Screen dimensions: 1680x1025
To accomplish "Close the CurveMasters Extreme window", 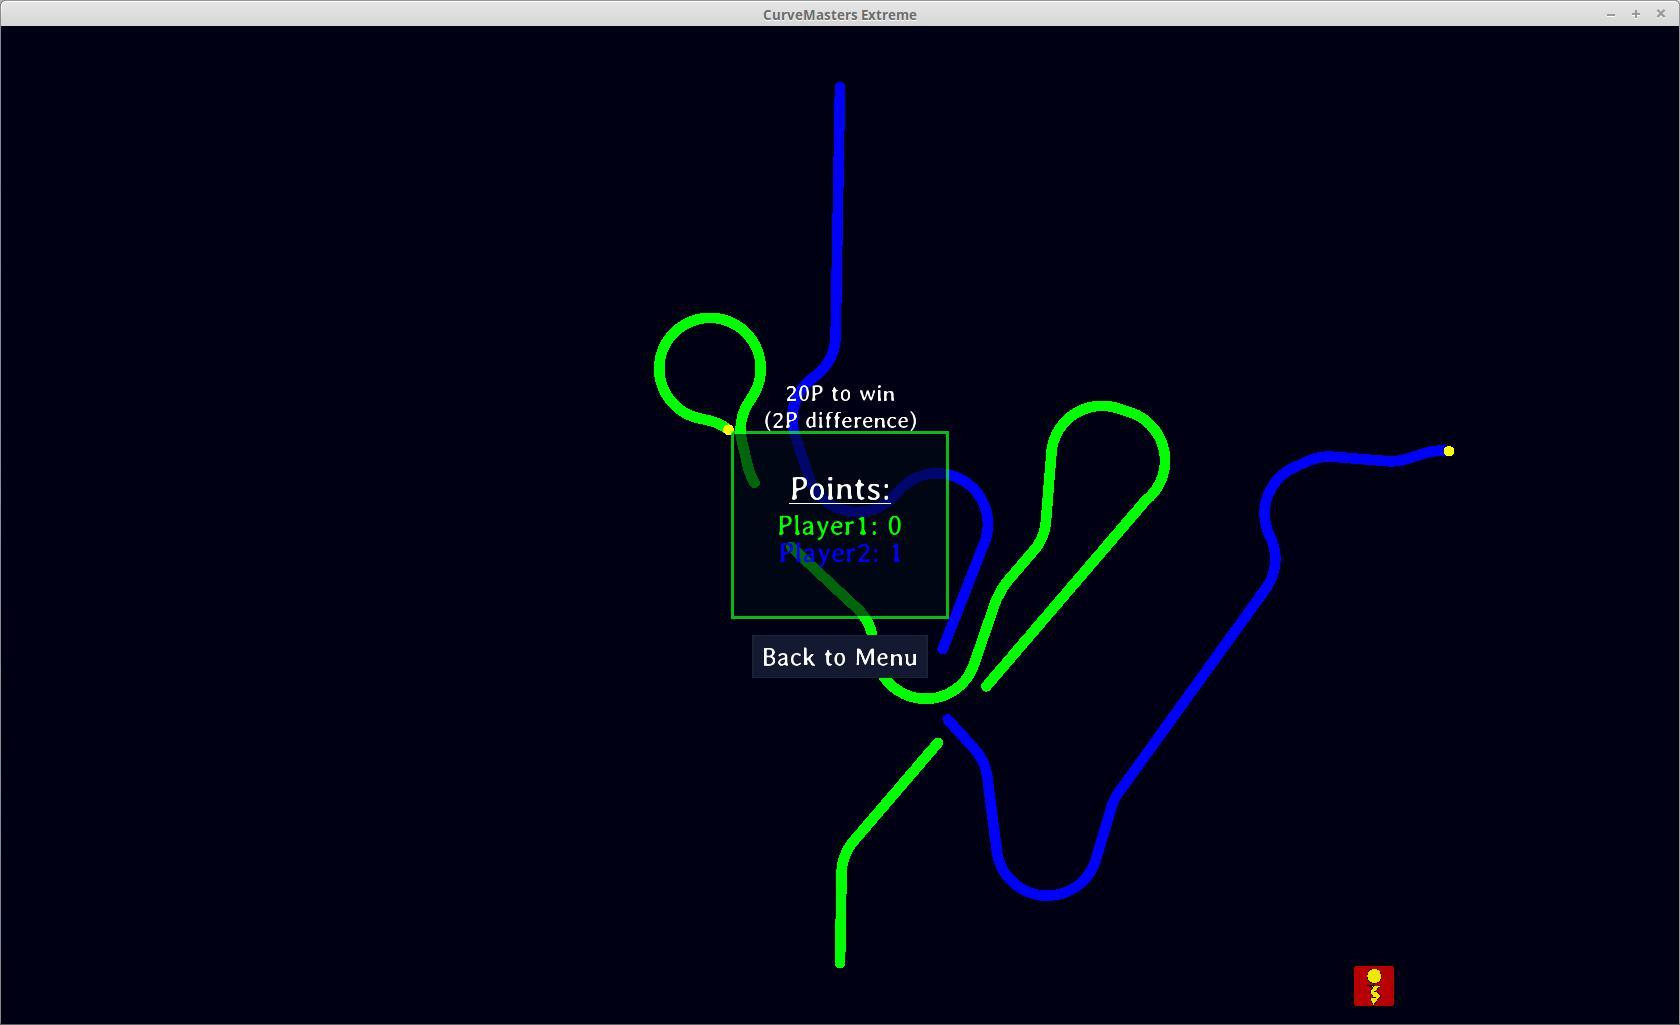I will tap(1661, 14).
